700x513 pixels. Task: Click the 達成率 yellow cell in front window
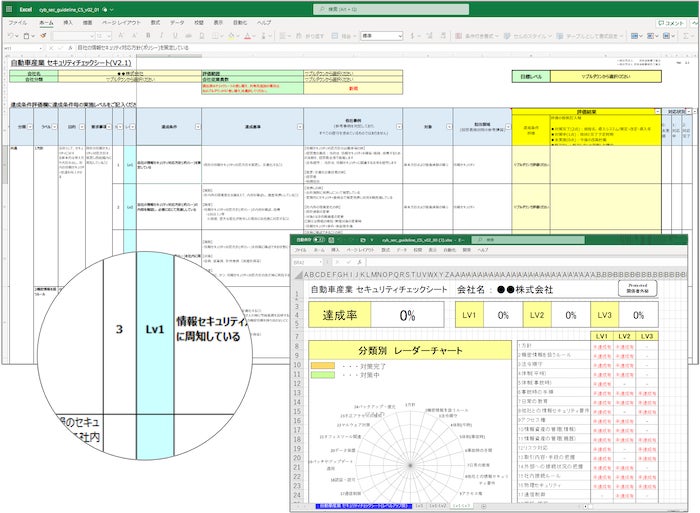tap(340, 315)
